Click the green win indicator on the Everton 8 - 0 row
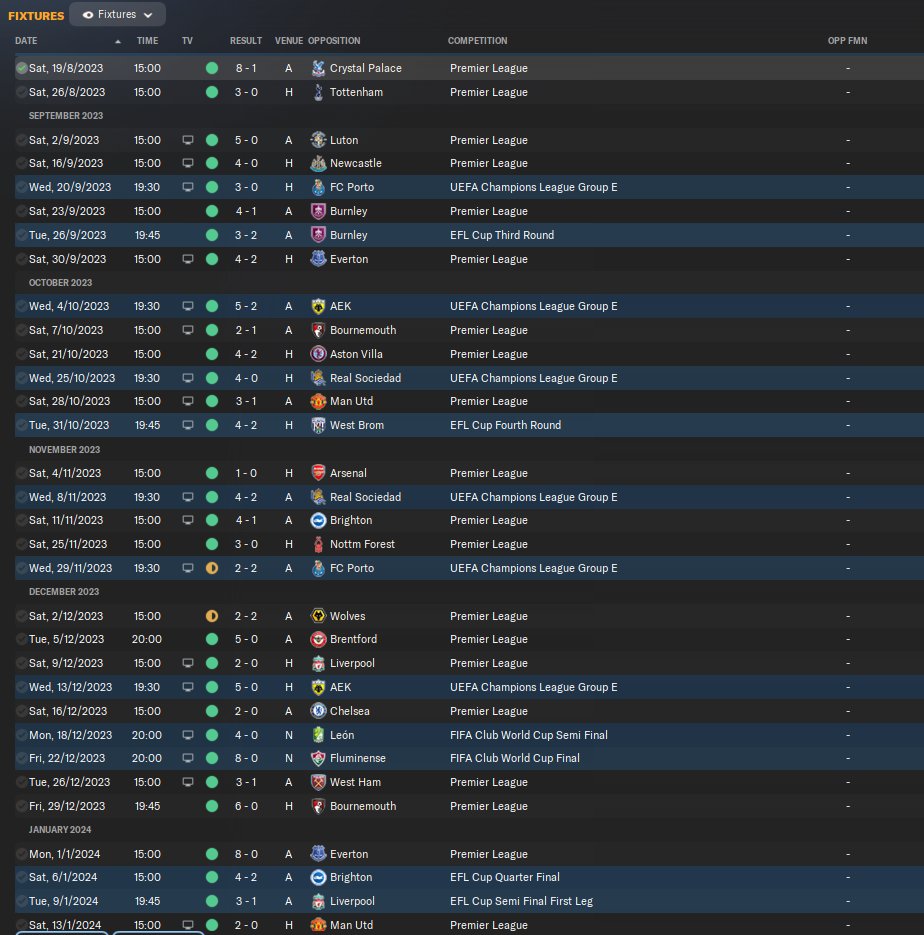 coord(212,854)
